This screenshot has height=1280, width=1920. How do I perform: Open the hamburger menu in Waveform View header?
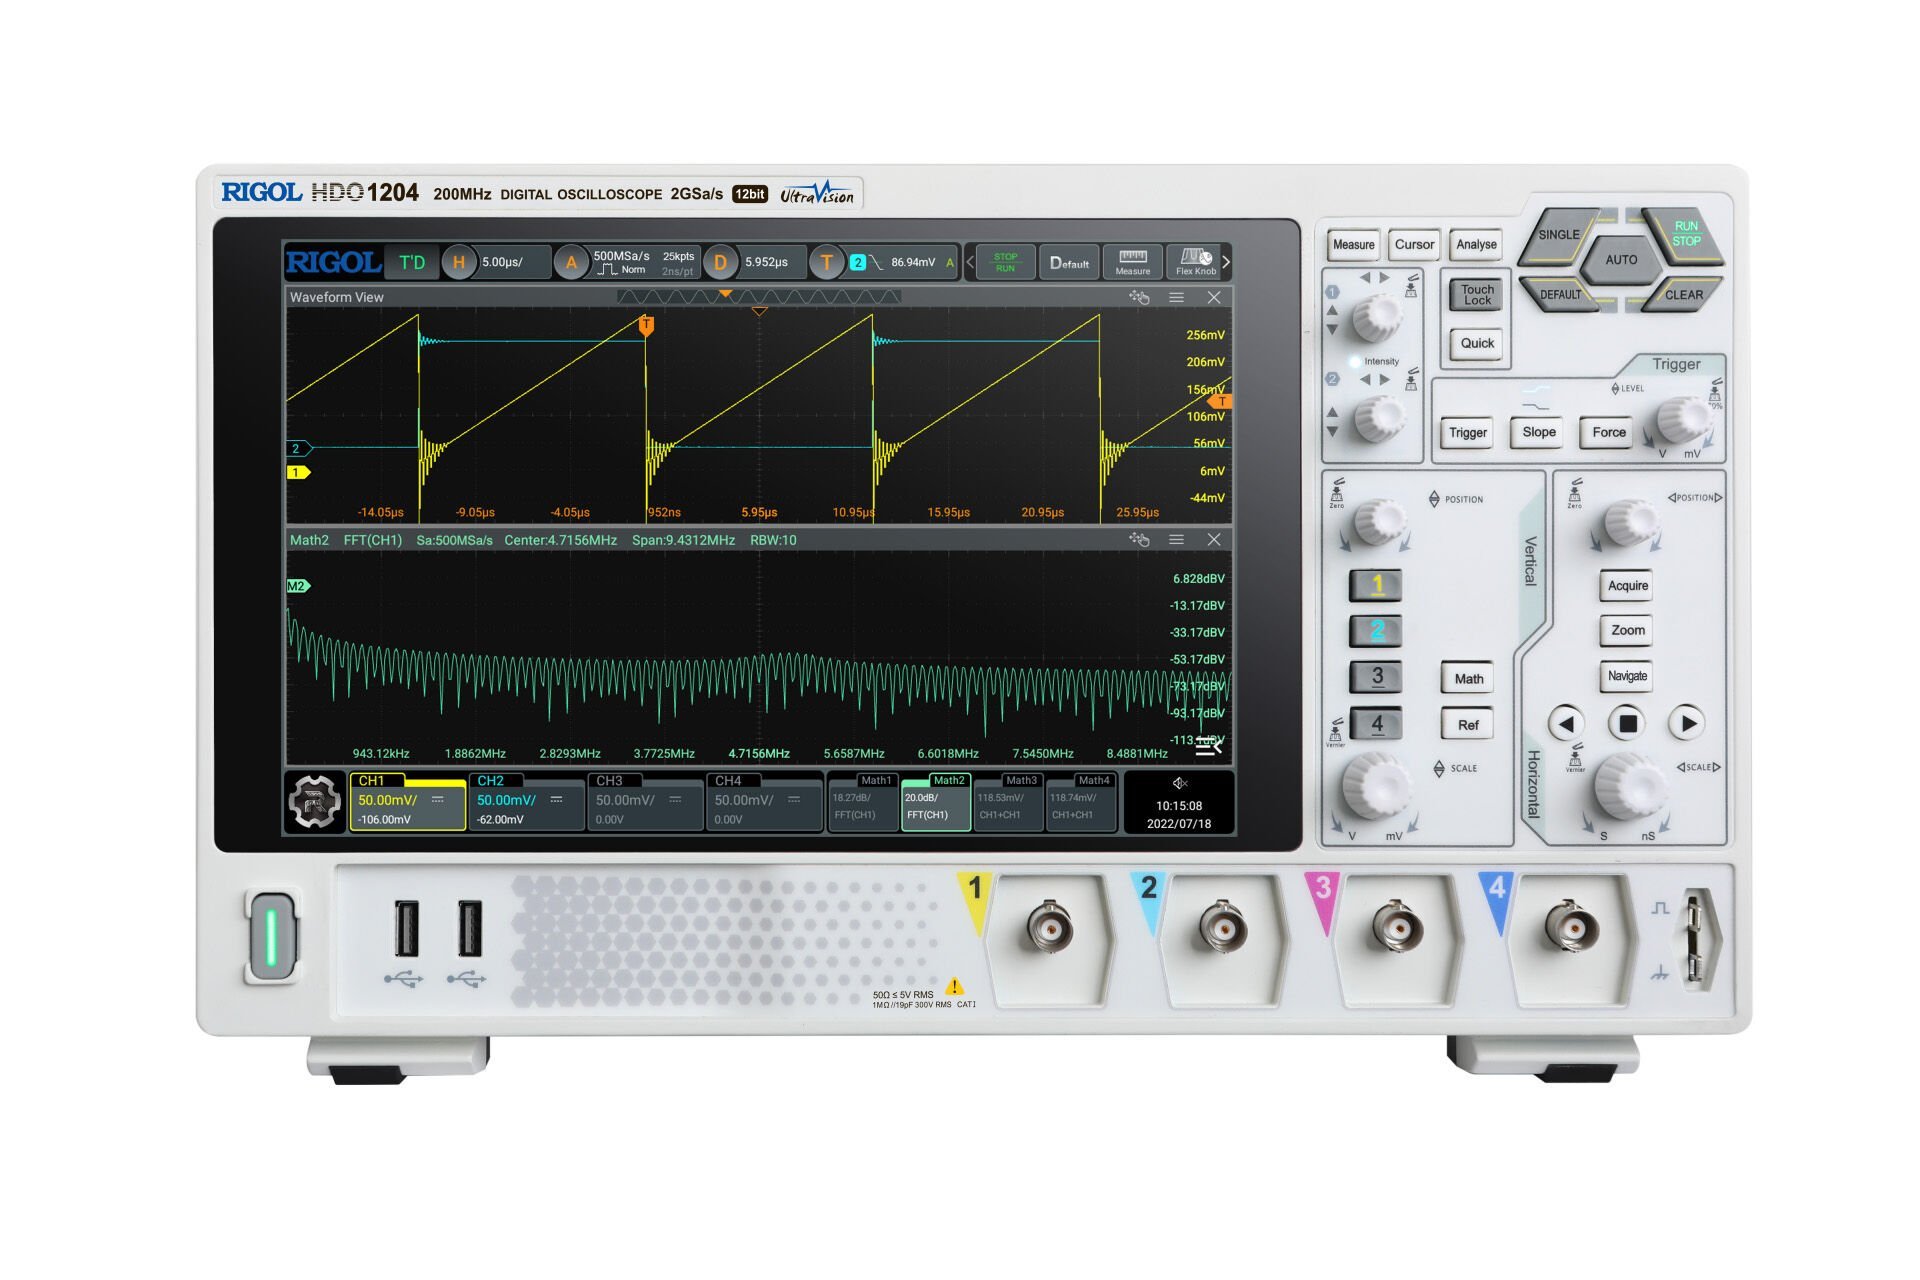click(1176, 297)
